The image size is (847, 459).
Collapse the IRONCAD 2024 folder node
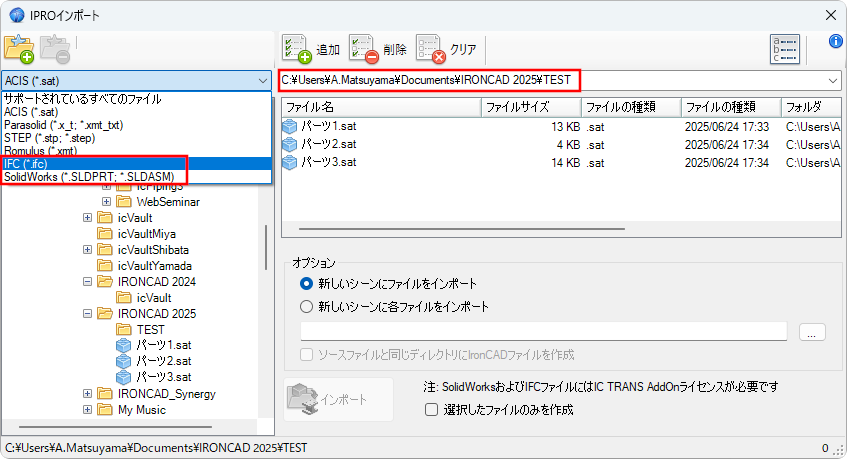pyautogui.click(x=88, y=281)
